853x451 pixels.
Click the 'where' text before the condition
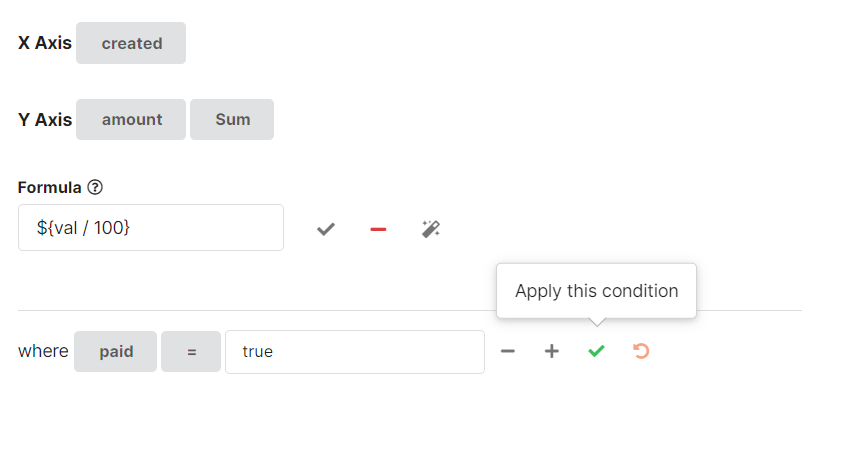coord(43,352)
